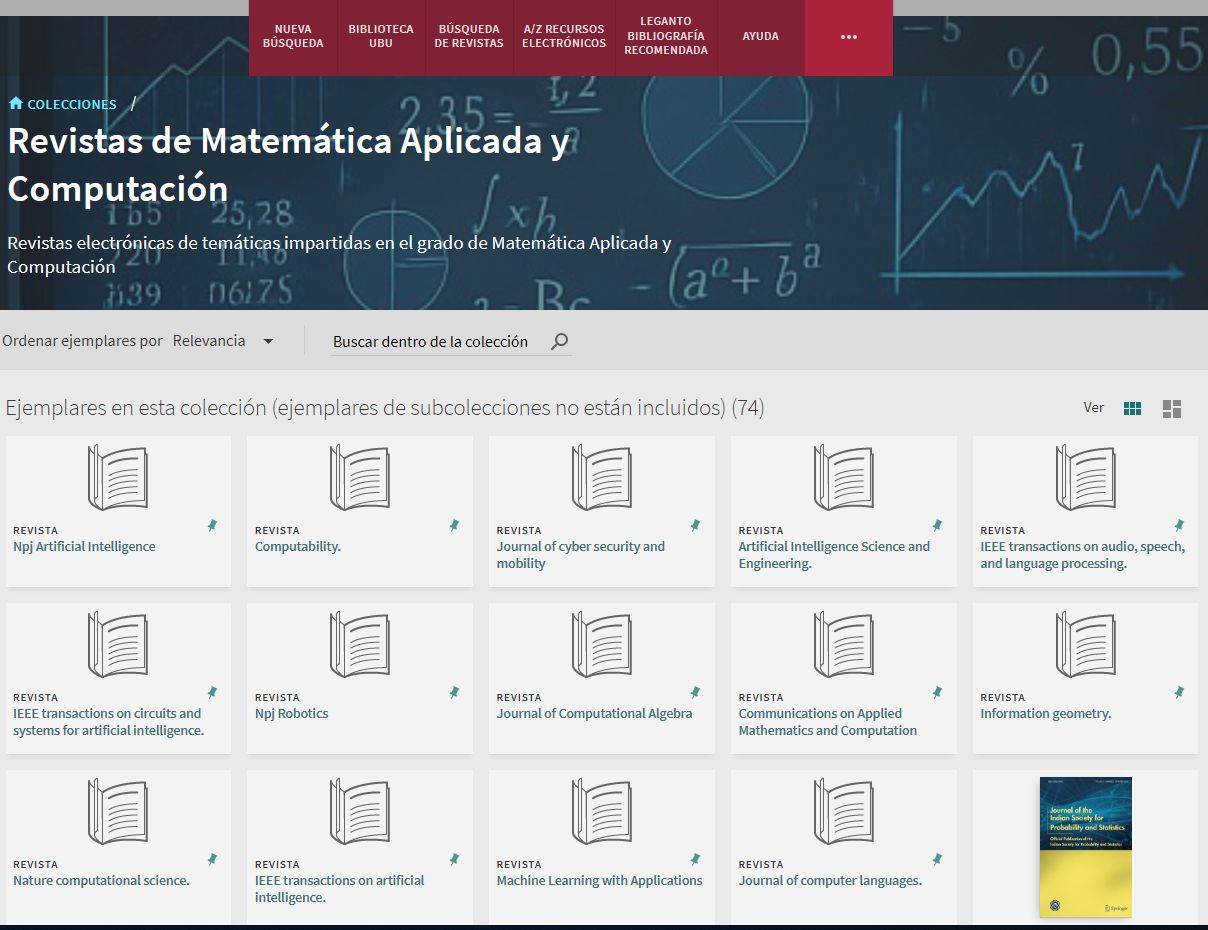Open Nature computational science link
The height and width of the screenshot is (930, 1208).
tap(101, 881)
